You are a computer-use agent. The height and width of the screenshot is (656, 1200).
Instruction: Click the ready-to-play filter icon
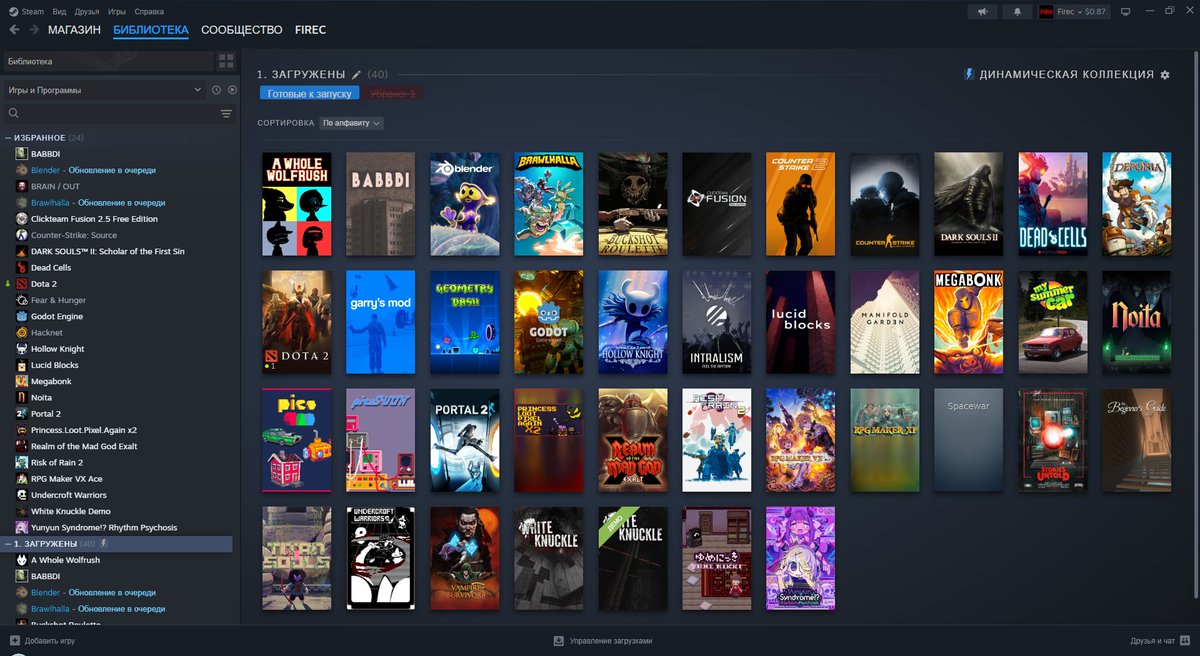pos(232,90)
